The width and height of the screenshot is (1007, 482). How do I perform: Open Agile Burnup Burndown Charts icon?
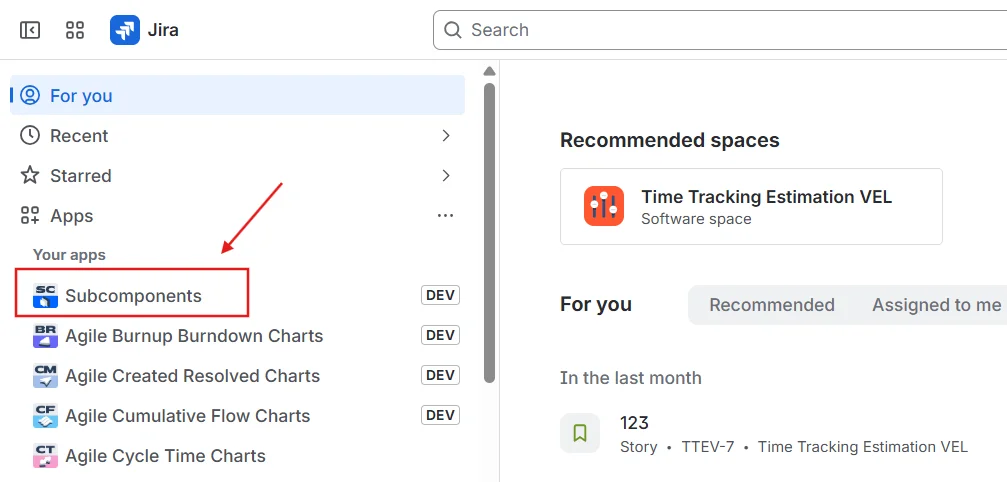click(x=46, y=336)
